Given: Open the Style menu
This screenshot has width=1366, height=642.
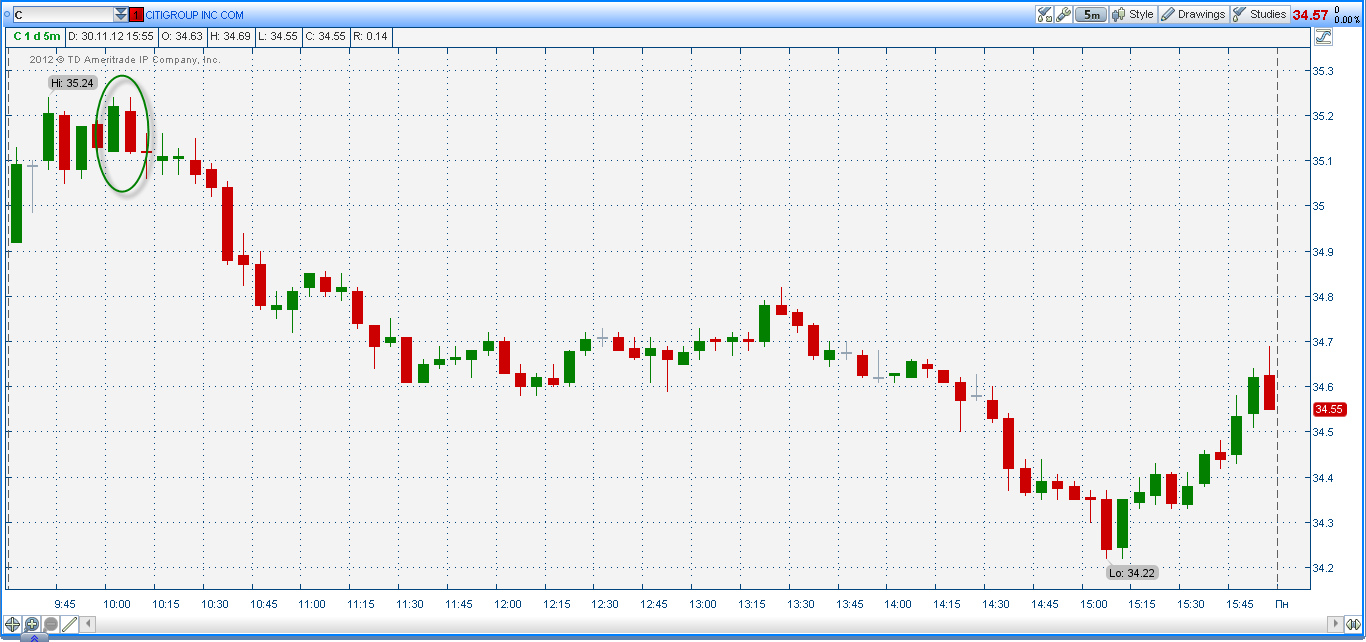Looking at the screenshot, I should pyautogui.click(x=1133, y=14).
